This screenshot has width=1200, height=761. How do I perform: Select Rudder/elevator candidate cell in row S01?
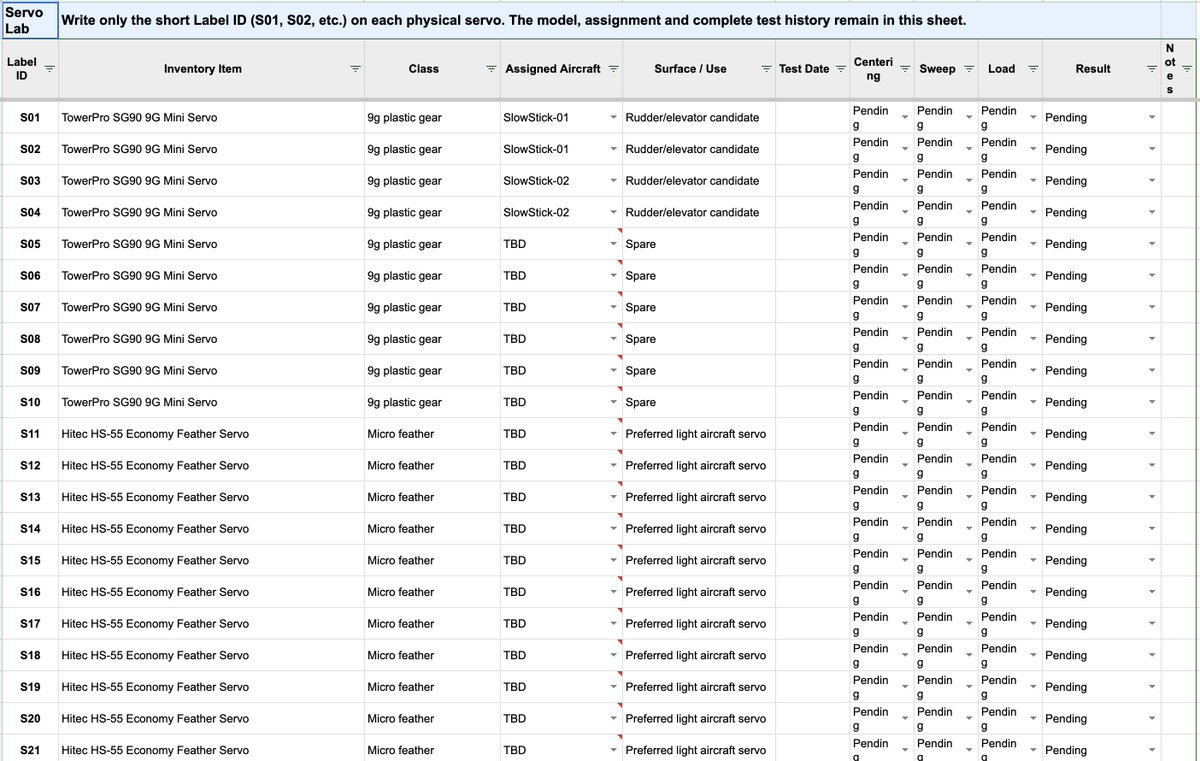tap(698, 118)
